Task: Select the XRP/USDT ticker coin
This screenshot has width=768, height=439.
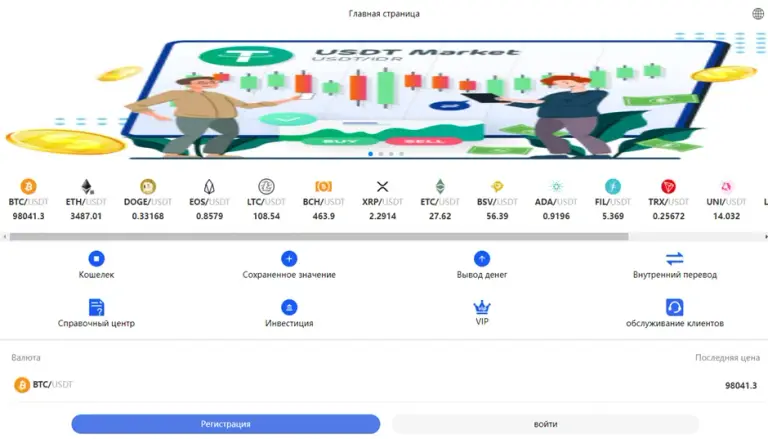Action: click(383, 186)
